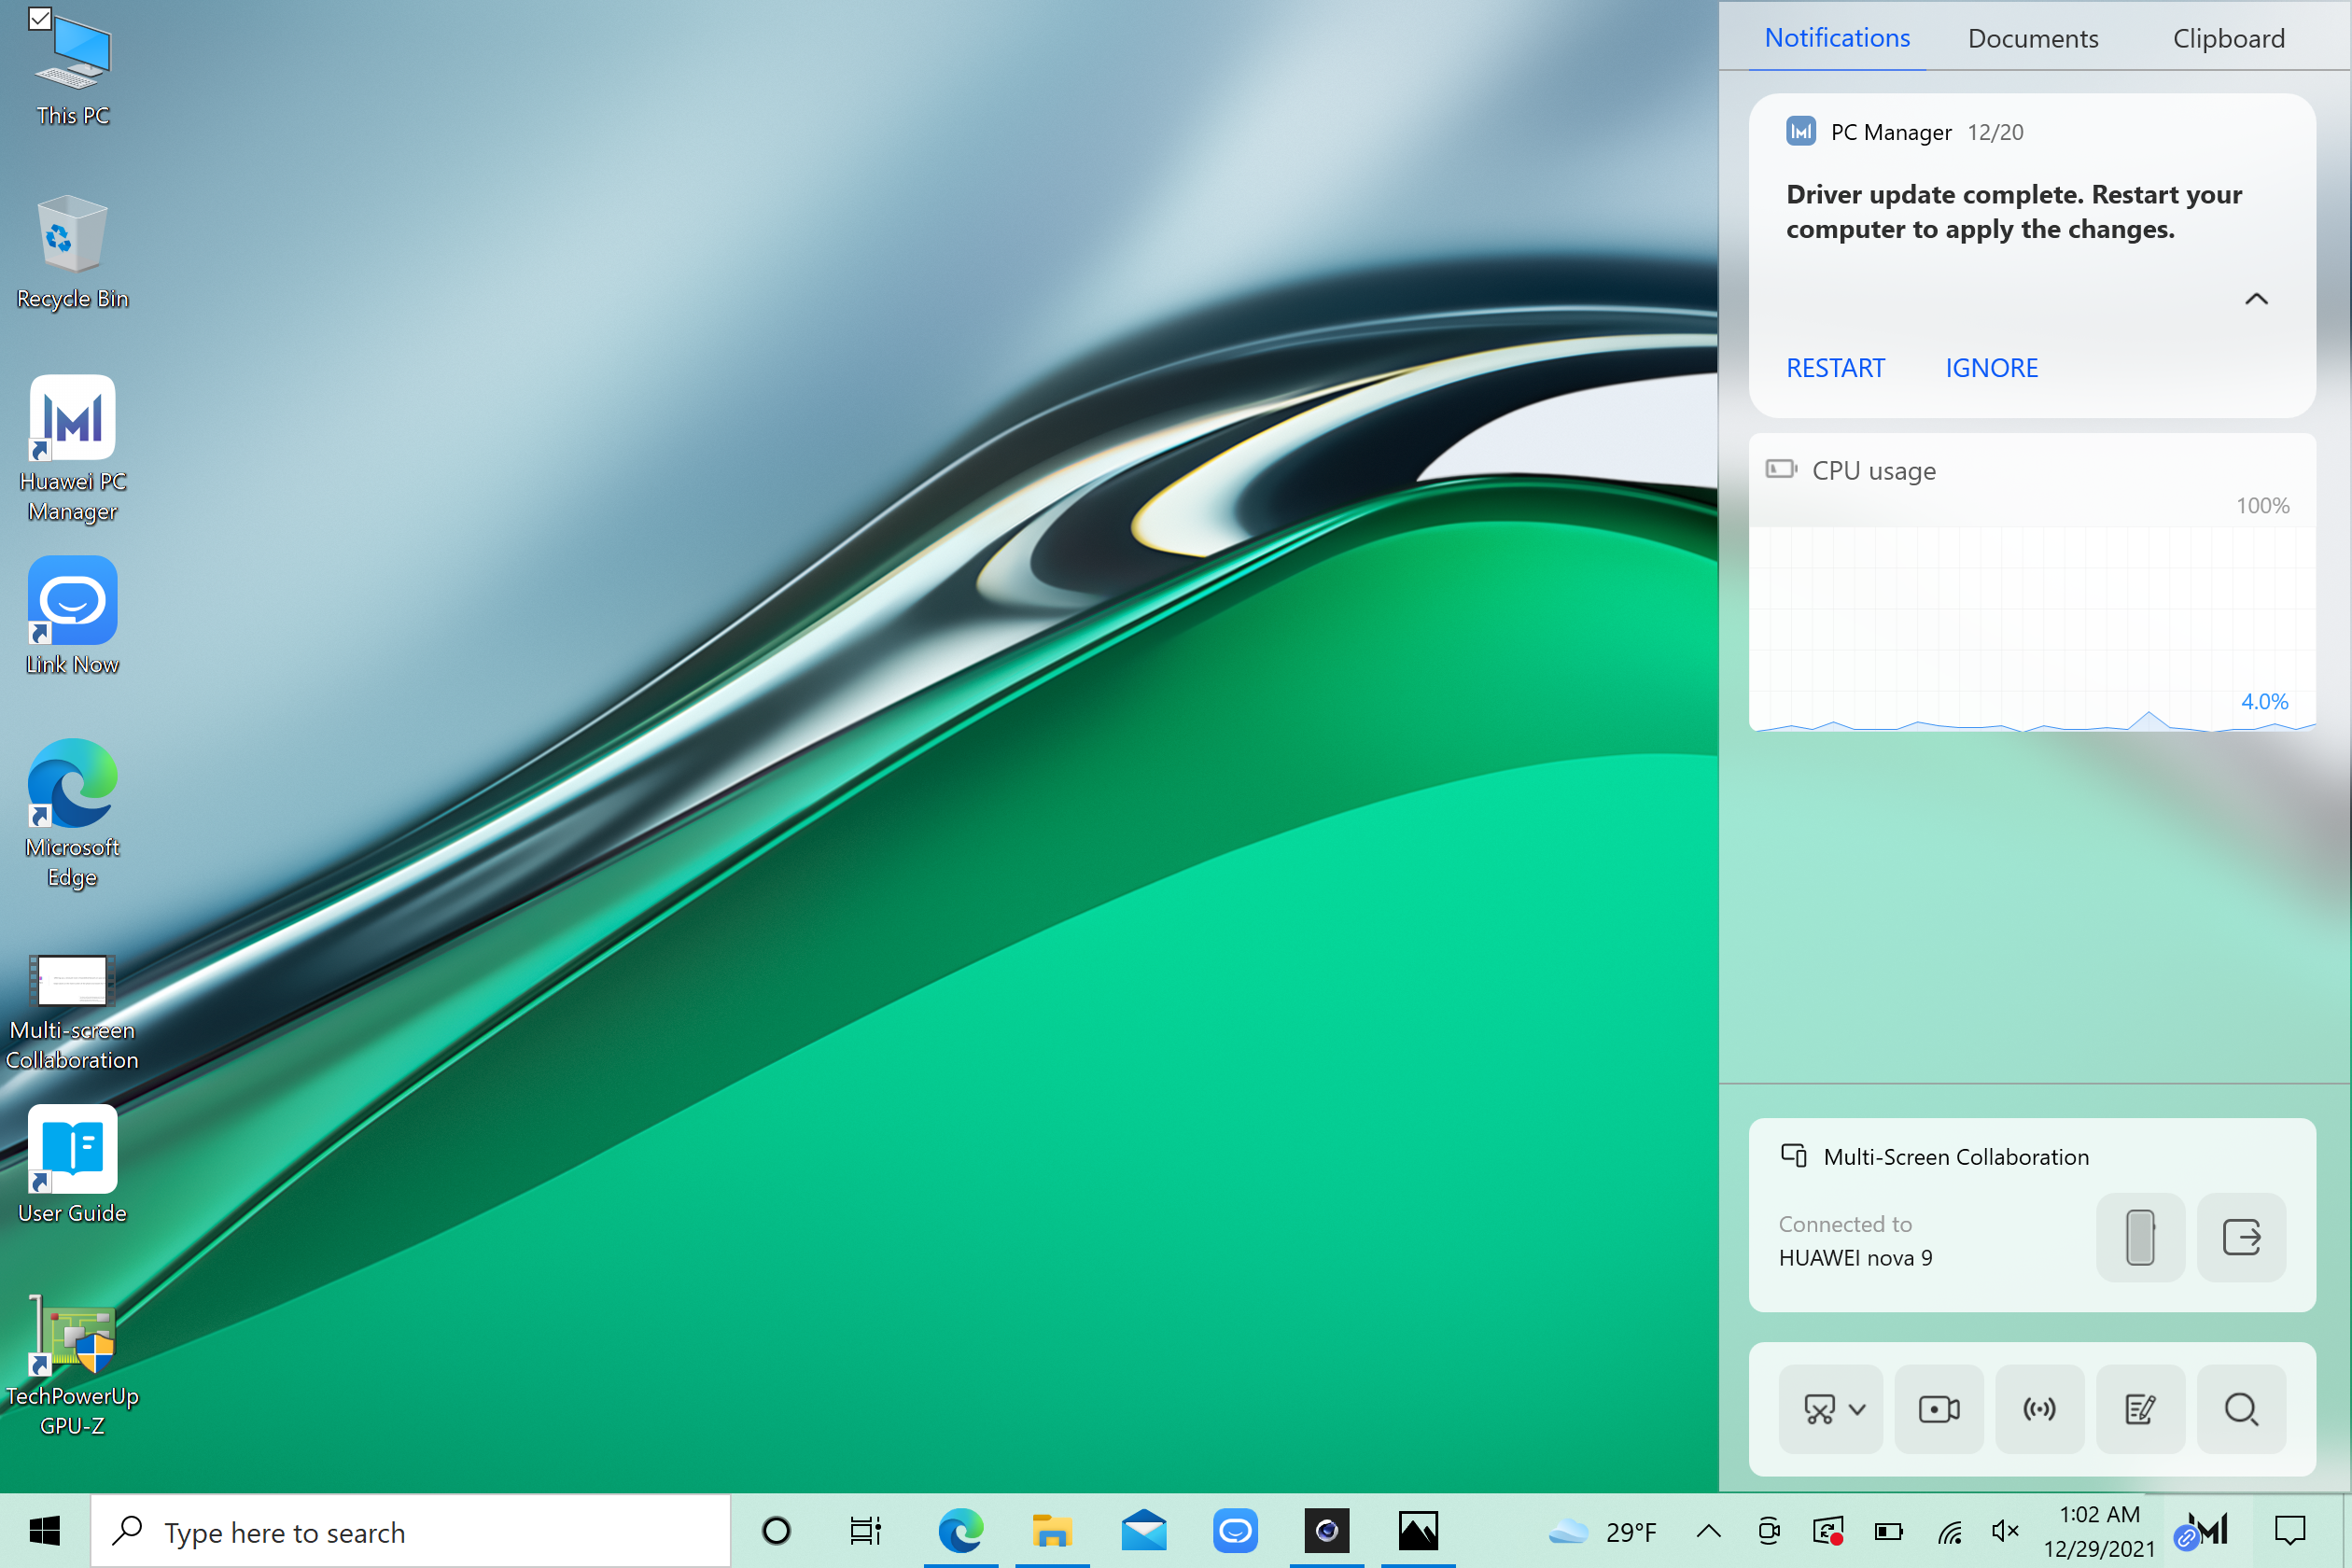Toggle the checkbox on This PC icon

[x=40, y=19]
